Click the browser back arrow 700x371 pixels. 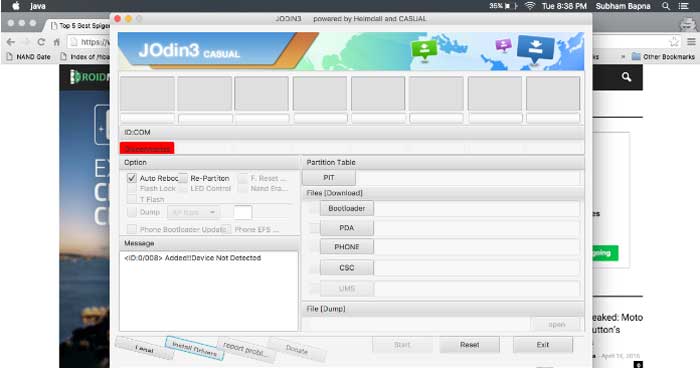coord(11,42)
